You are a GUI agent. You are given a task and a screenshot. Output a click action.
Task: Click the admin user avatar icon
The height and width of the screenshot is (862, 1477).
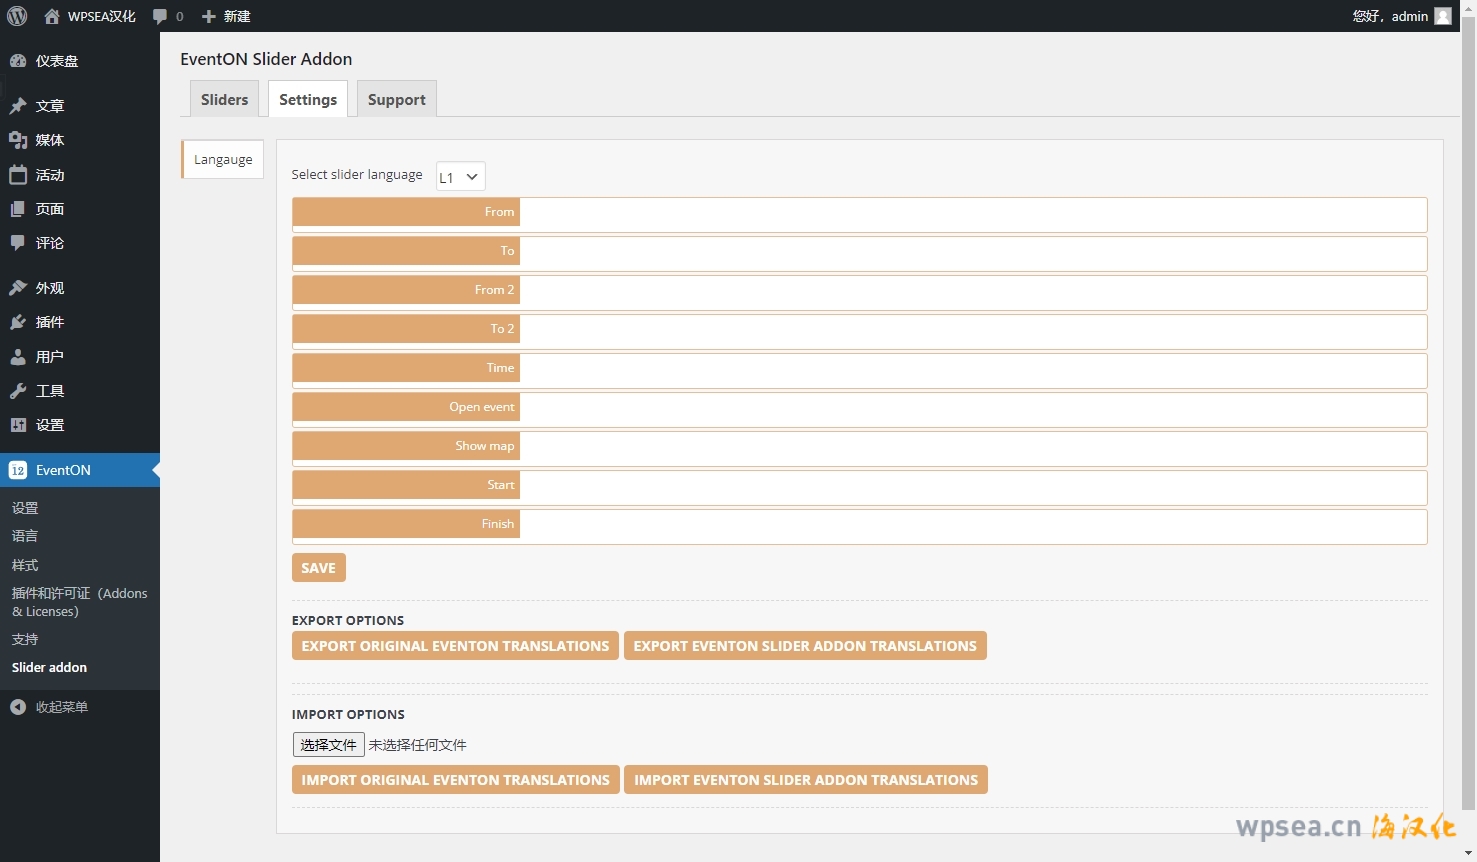(1442, 16)
